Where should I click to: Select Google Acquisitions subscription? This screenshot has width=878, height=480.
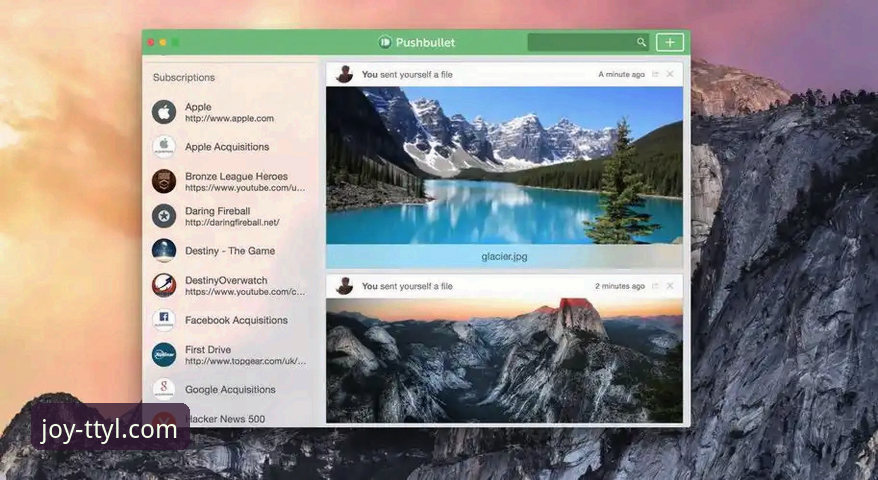(230, 389)
